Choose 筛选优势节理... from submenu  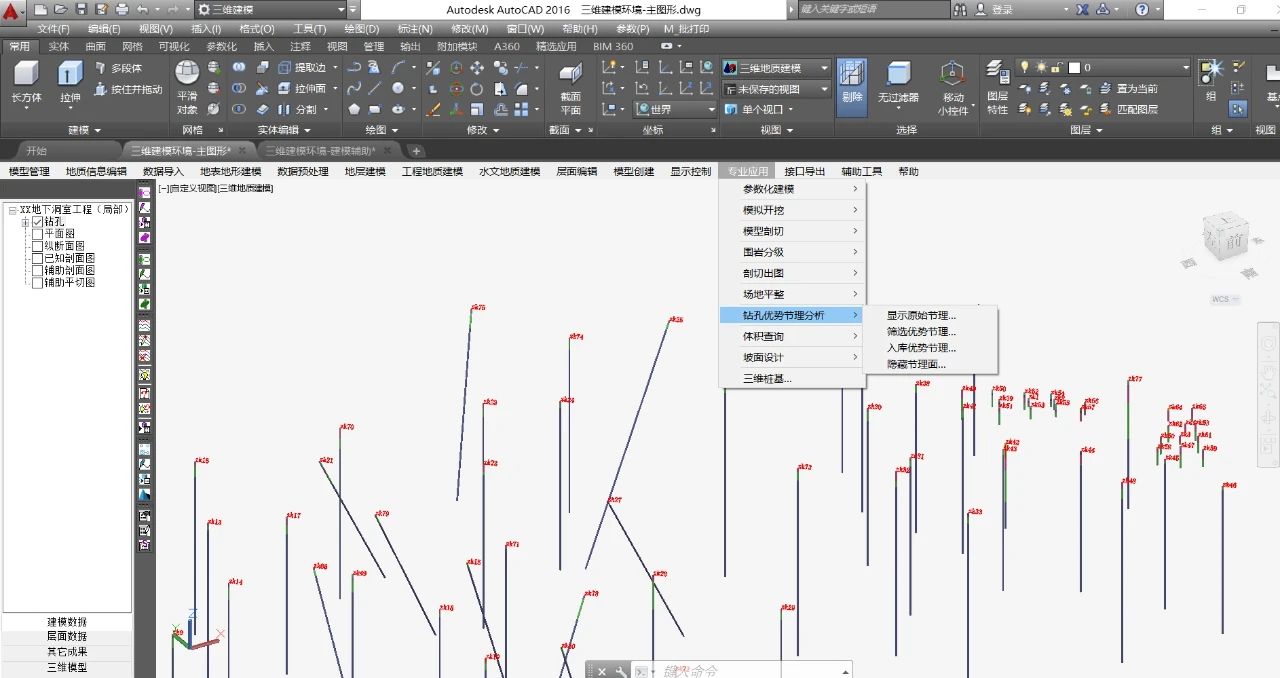point(921,332)
